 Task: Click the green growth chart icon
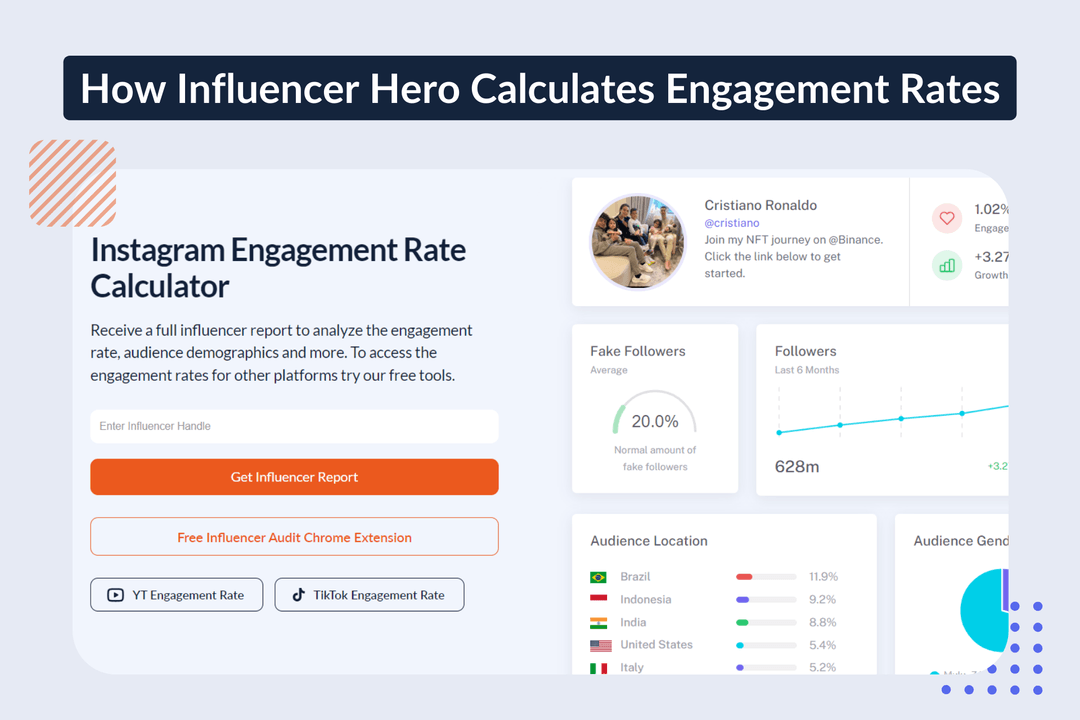(x=946, y=265)
